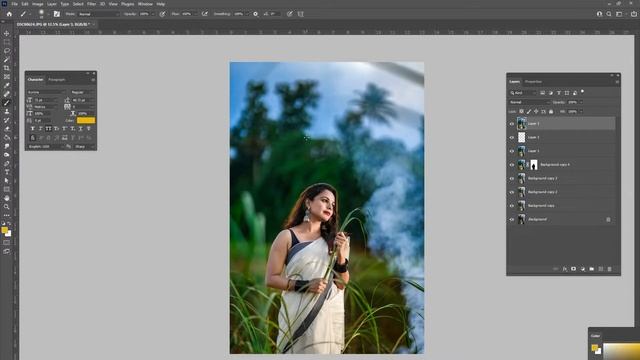This screenshot has width=640, height=360.
Task: Select the Zoom tool
Action: [7, 207]
